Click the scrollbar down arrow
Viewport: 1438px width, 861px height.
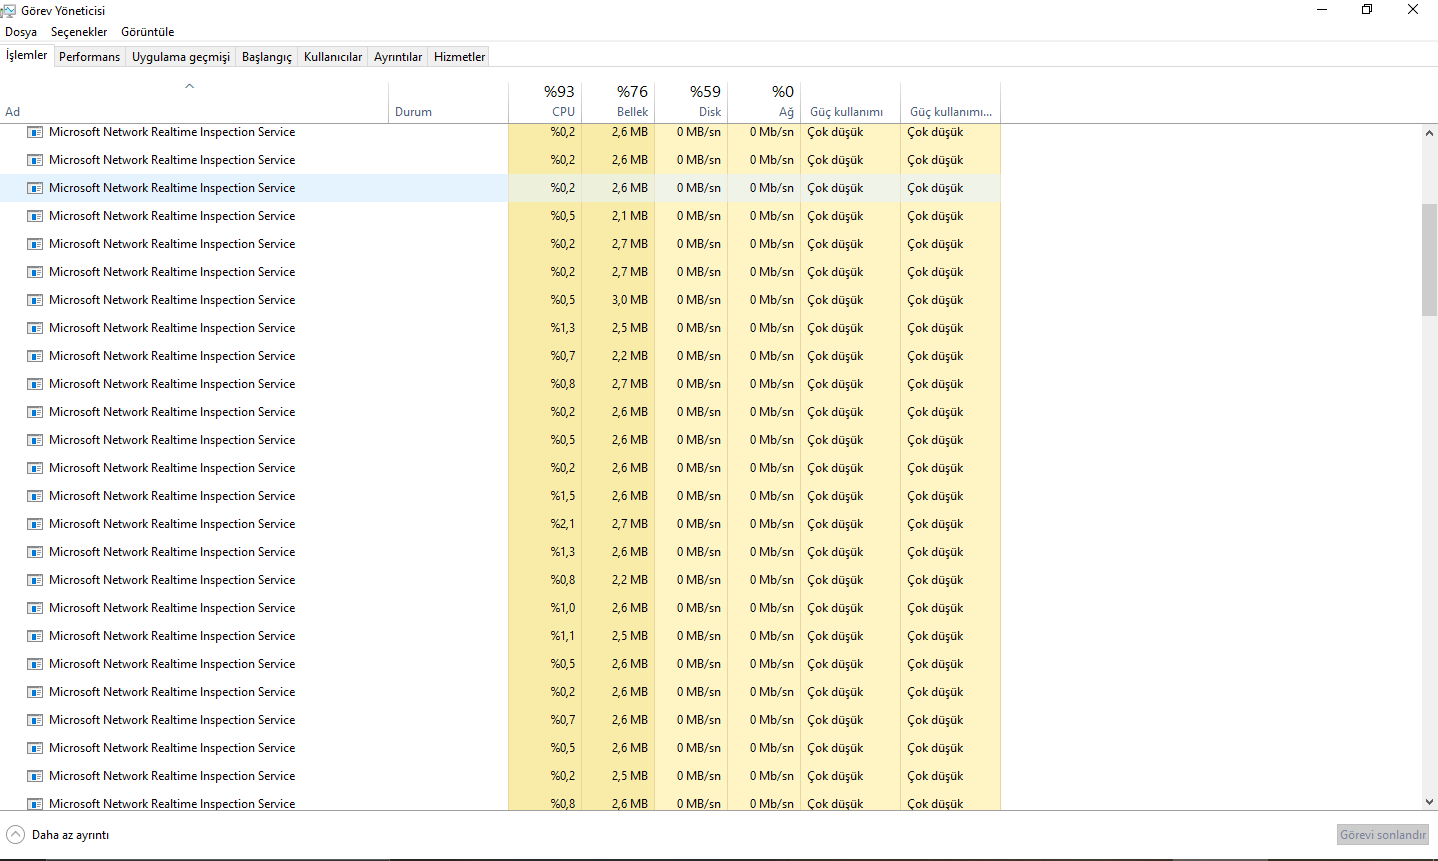point(1429,802)
